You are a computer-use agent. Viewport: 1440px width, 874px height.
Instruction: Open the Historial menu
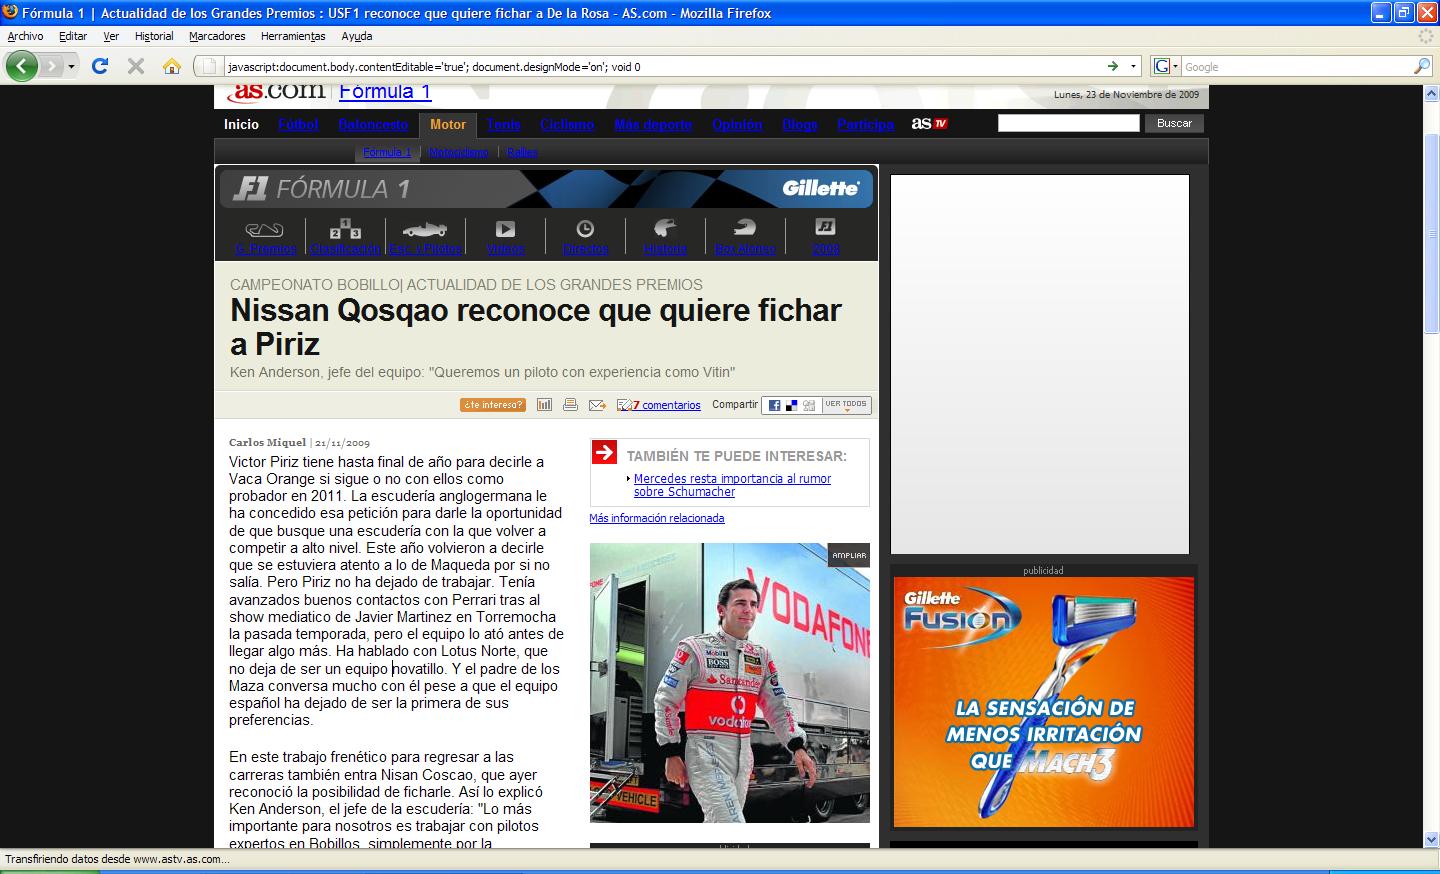[x=154, y=36]
